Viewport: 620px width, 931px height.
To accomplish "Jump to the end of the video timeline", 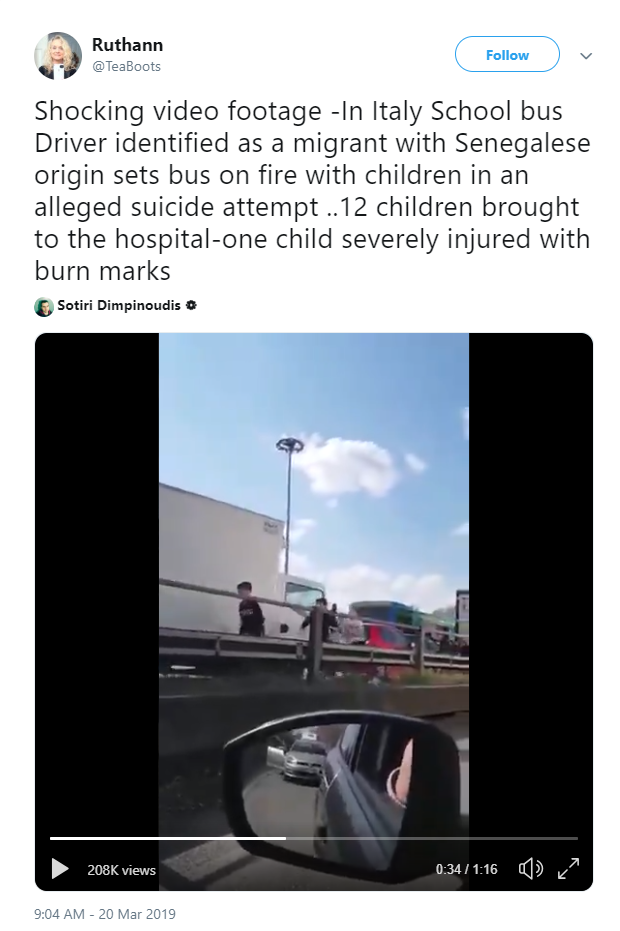I will coord(575,838).
